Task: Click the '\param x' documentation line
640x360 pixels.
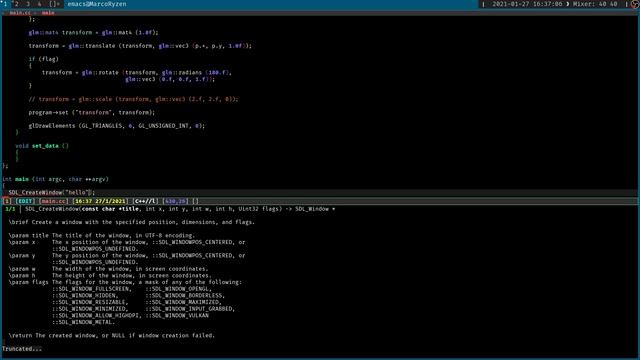Action: [127, 242]
